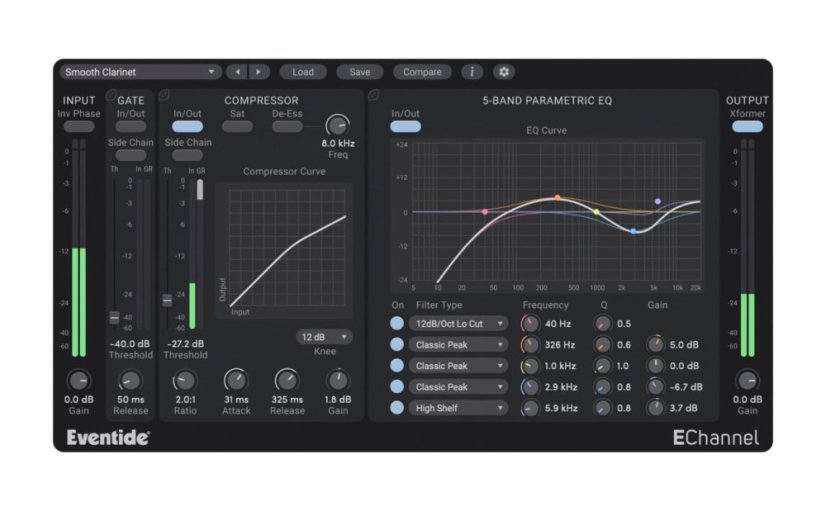Viewport: 826px width, 511px height.
Task: Open the 2.9 kHz band filter type dropdown
Action: 458,387
